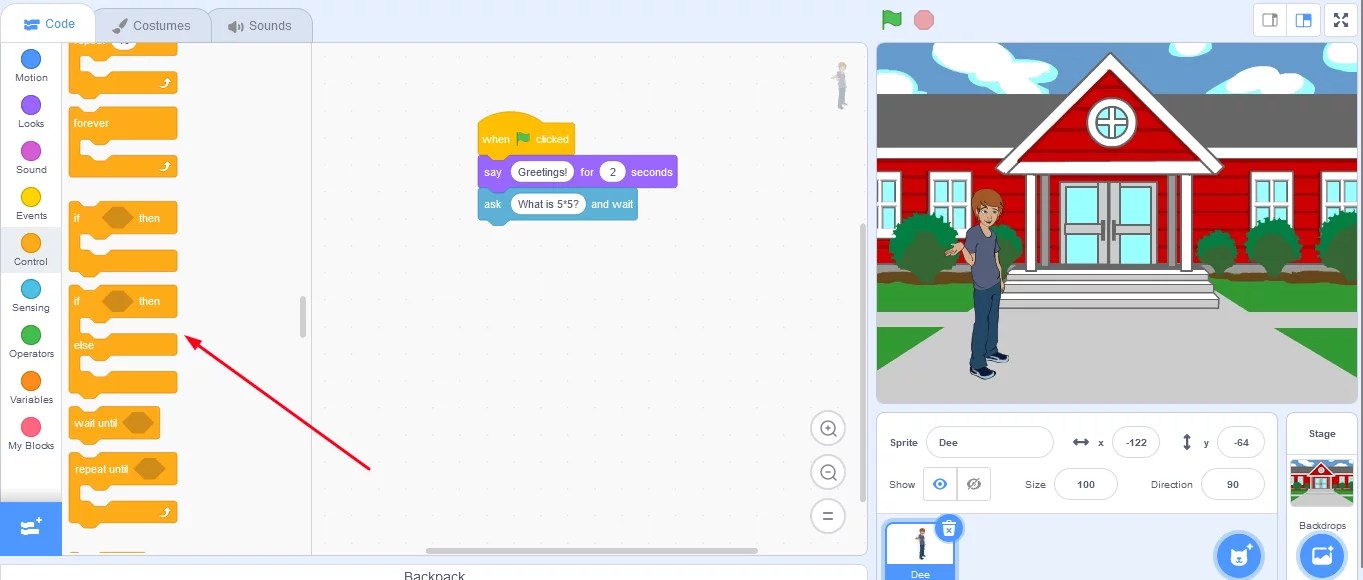Show the Dee sprite with eye toggle
Image resolution: width=1363 pixels, height=580 pixels.
click(939, 484)
